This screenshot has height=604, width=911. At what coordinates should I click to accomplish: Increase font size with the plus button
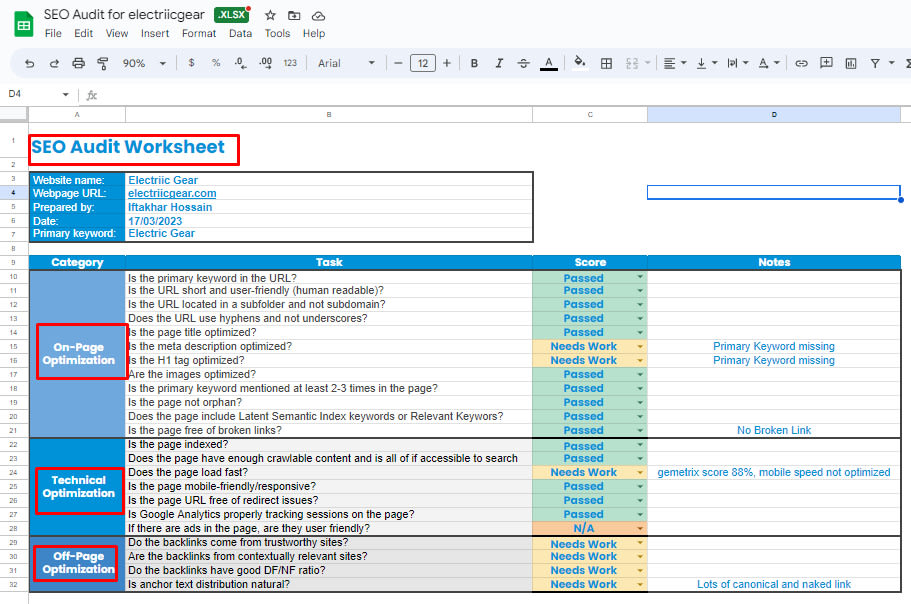coord(446,62)
